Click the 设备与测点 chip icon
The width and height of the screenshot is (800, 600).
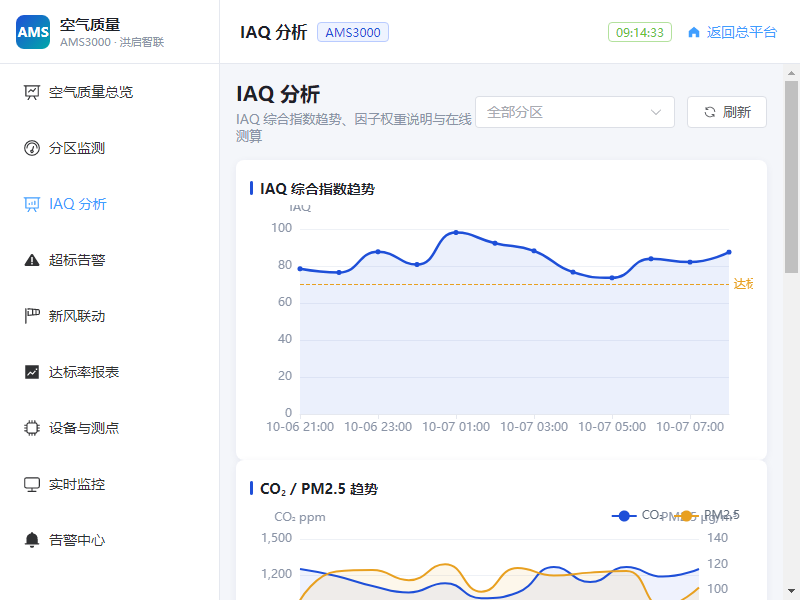(32, 428)
